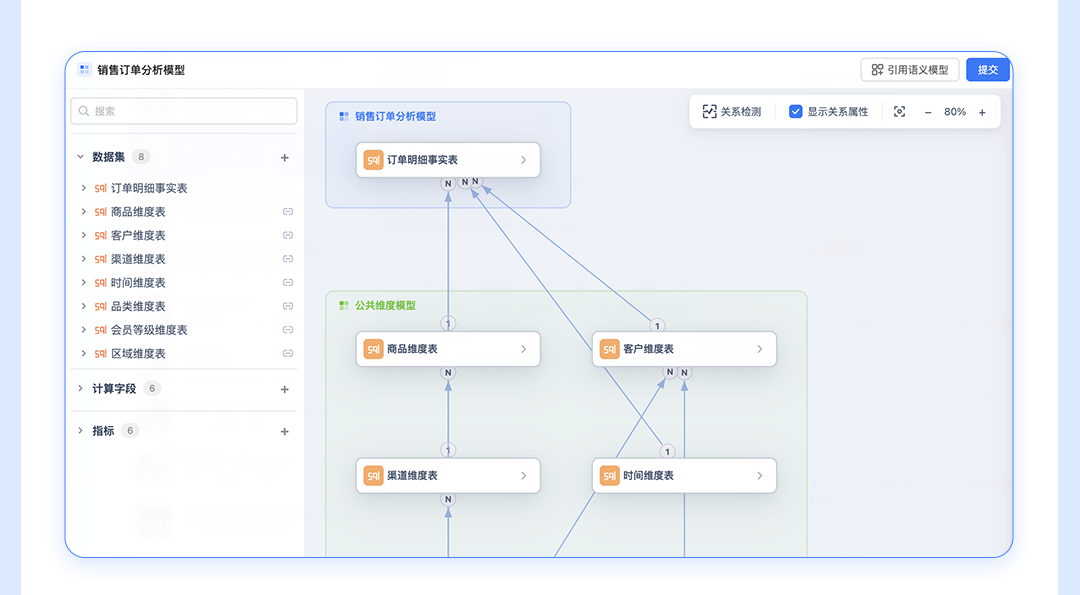Open the 订单明细事实表 node on canvas
Image resolution: width=1080 pixels, height=595 pixels.
click(x=448, y=160)
